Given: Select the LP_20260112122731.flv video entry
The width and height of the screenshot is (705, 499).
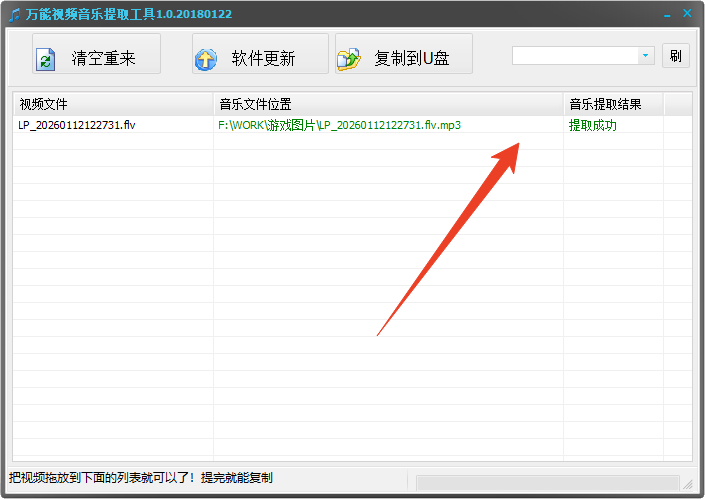Looking at the screenshot, I should (76, 125).
